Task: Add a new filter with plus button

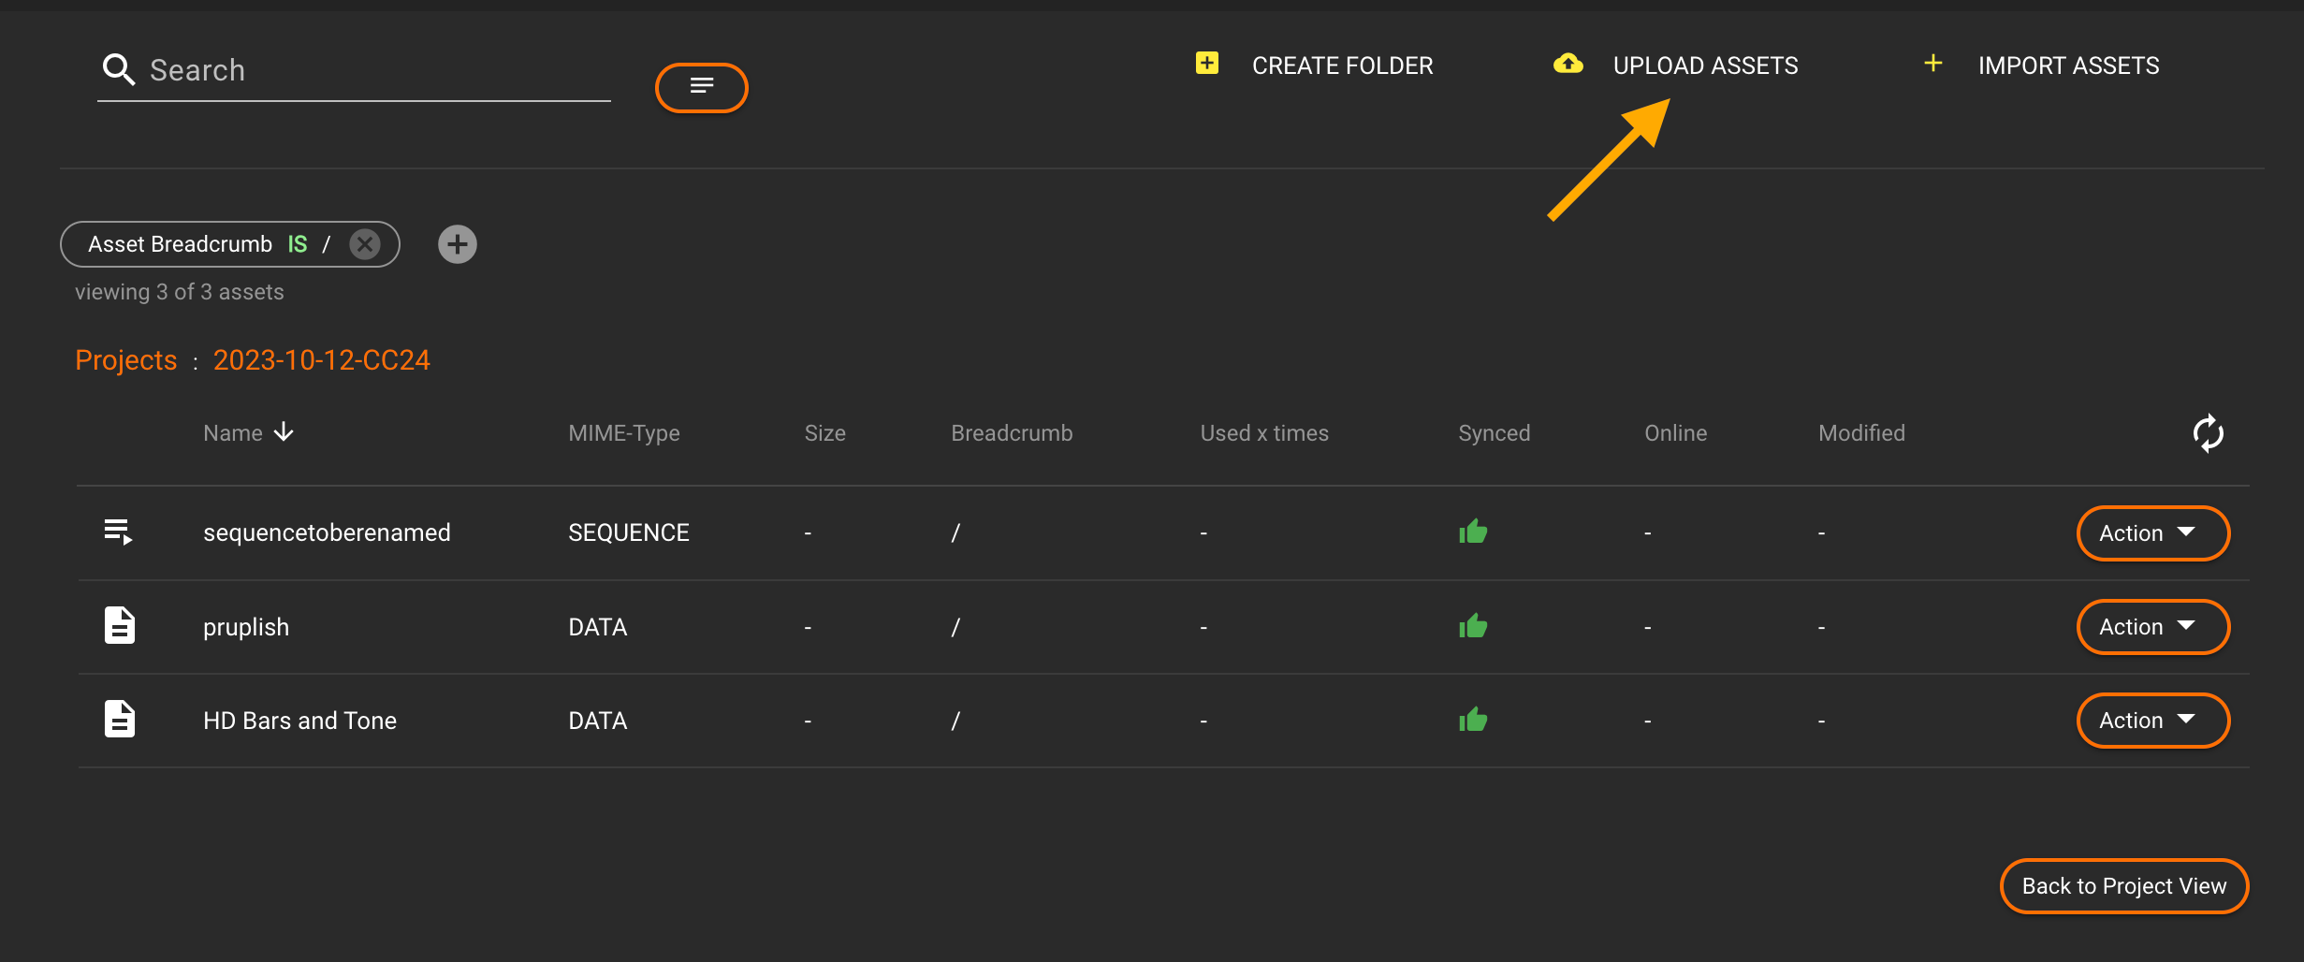Action: click(457, 244)
